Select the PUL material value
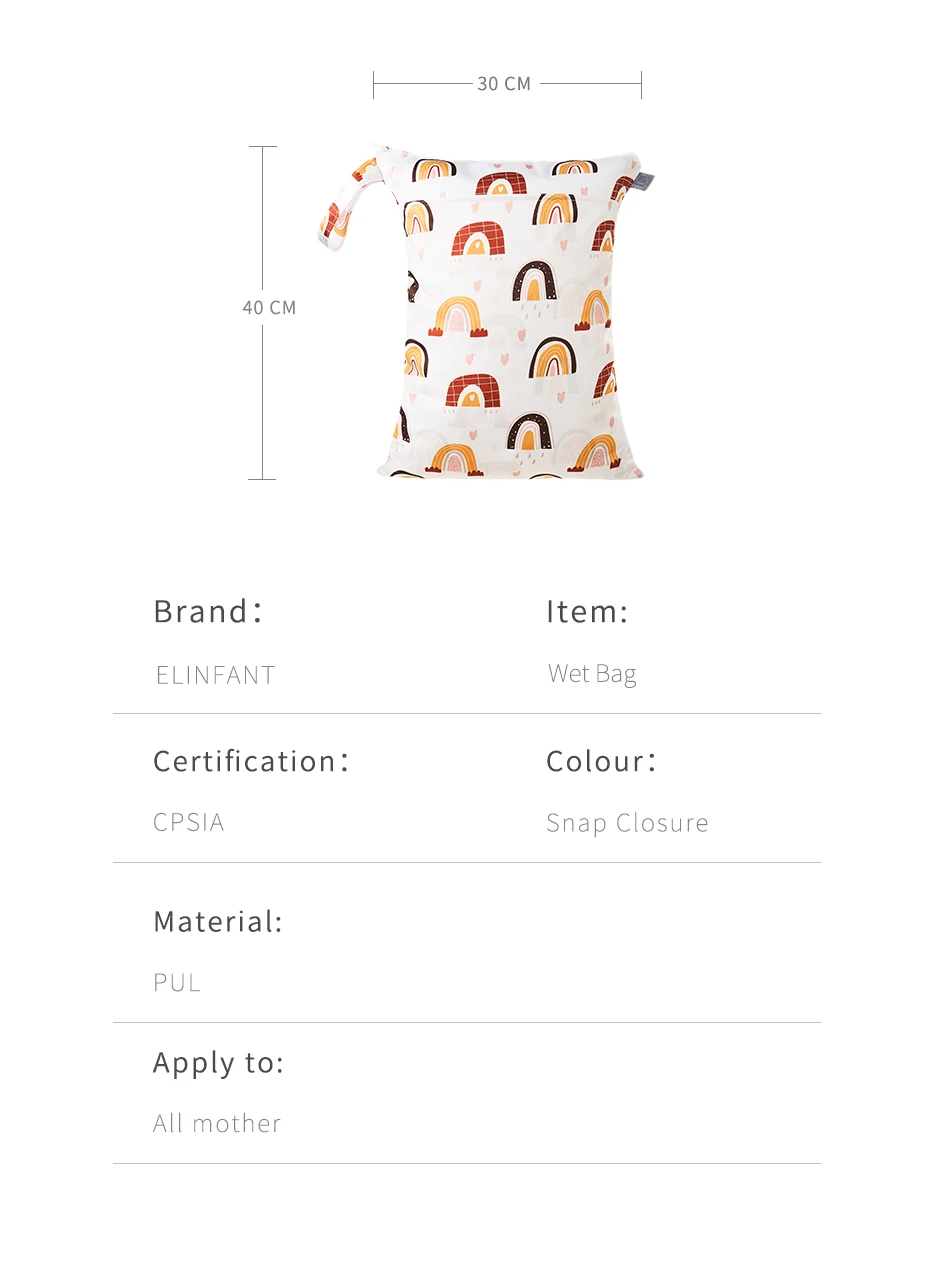This screenshot has width=950, height=1272. (177, 983)
